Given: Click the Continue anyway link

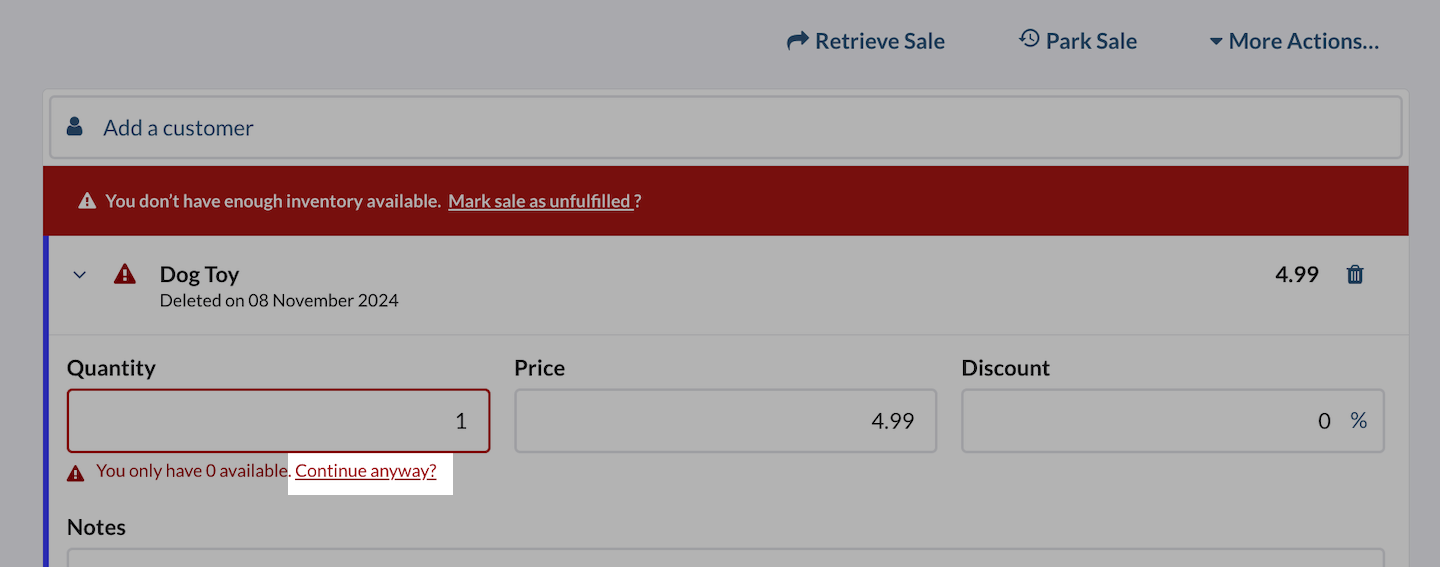Looking at the screenshot, I should click(x=366, y=471).
